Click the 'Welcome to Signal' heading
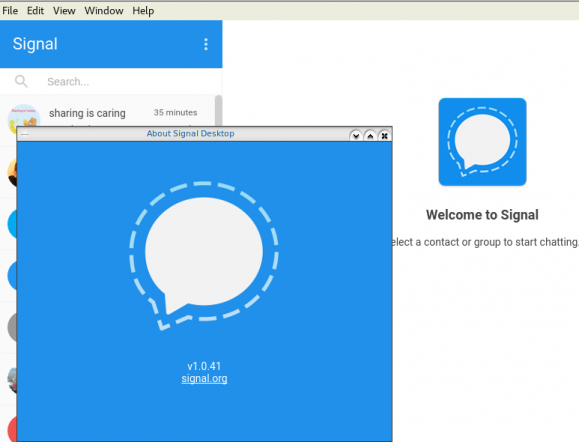The image size is (579, 442). [x=482, y=215]
